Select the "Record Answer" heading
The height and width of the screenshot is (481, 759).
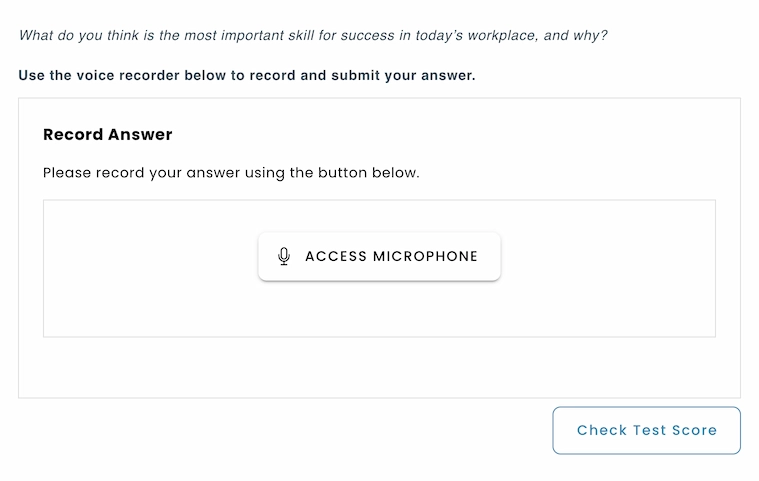pyautogui.click(x=108, y=135)
